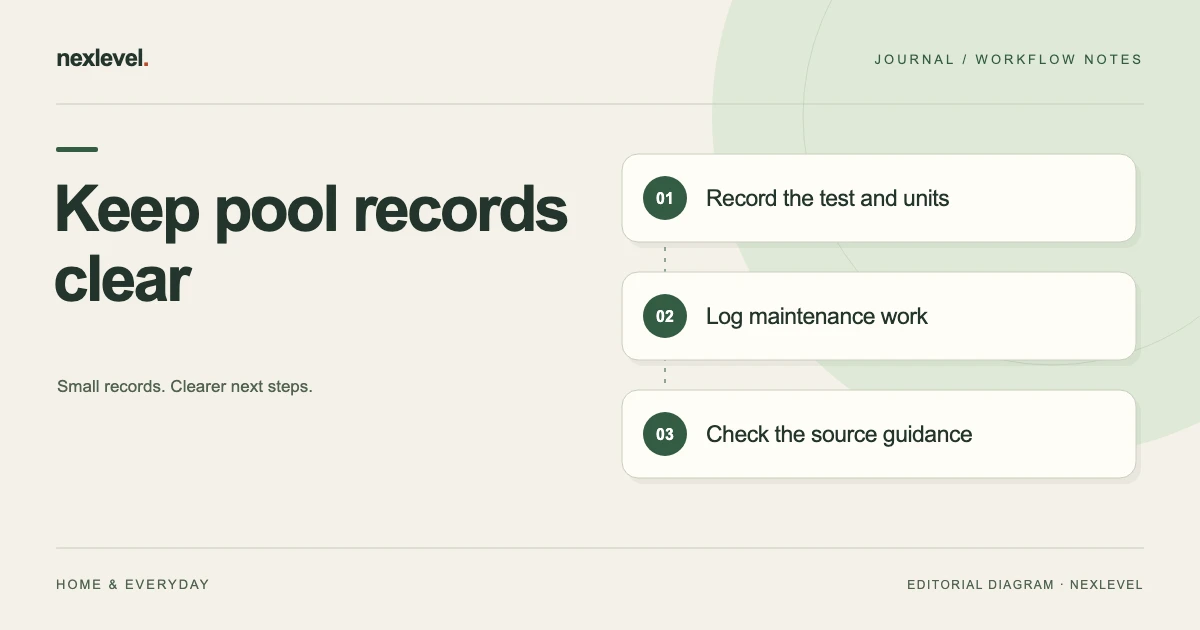Click the 'Editorial Diagram · Nexlevel' footer text

click(x=1025, y=584)
